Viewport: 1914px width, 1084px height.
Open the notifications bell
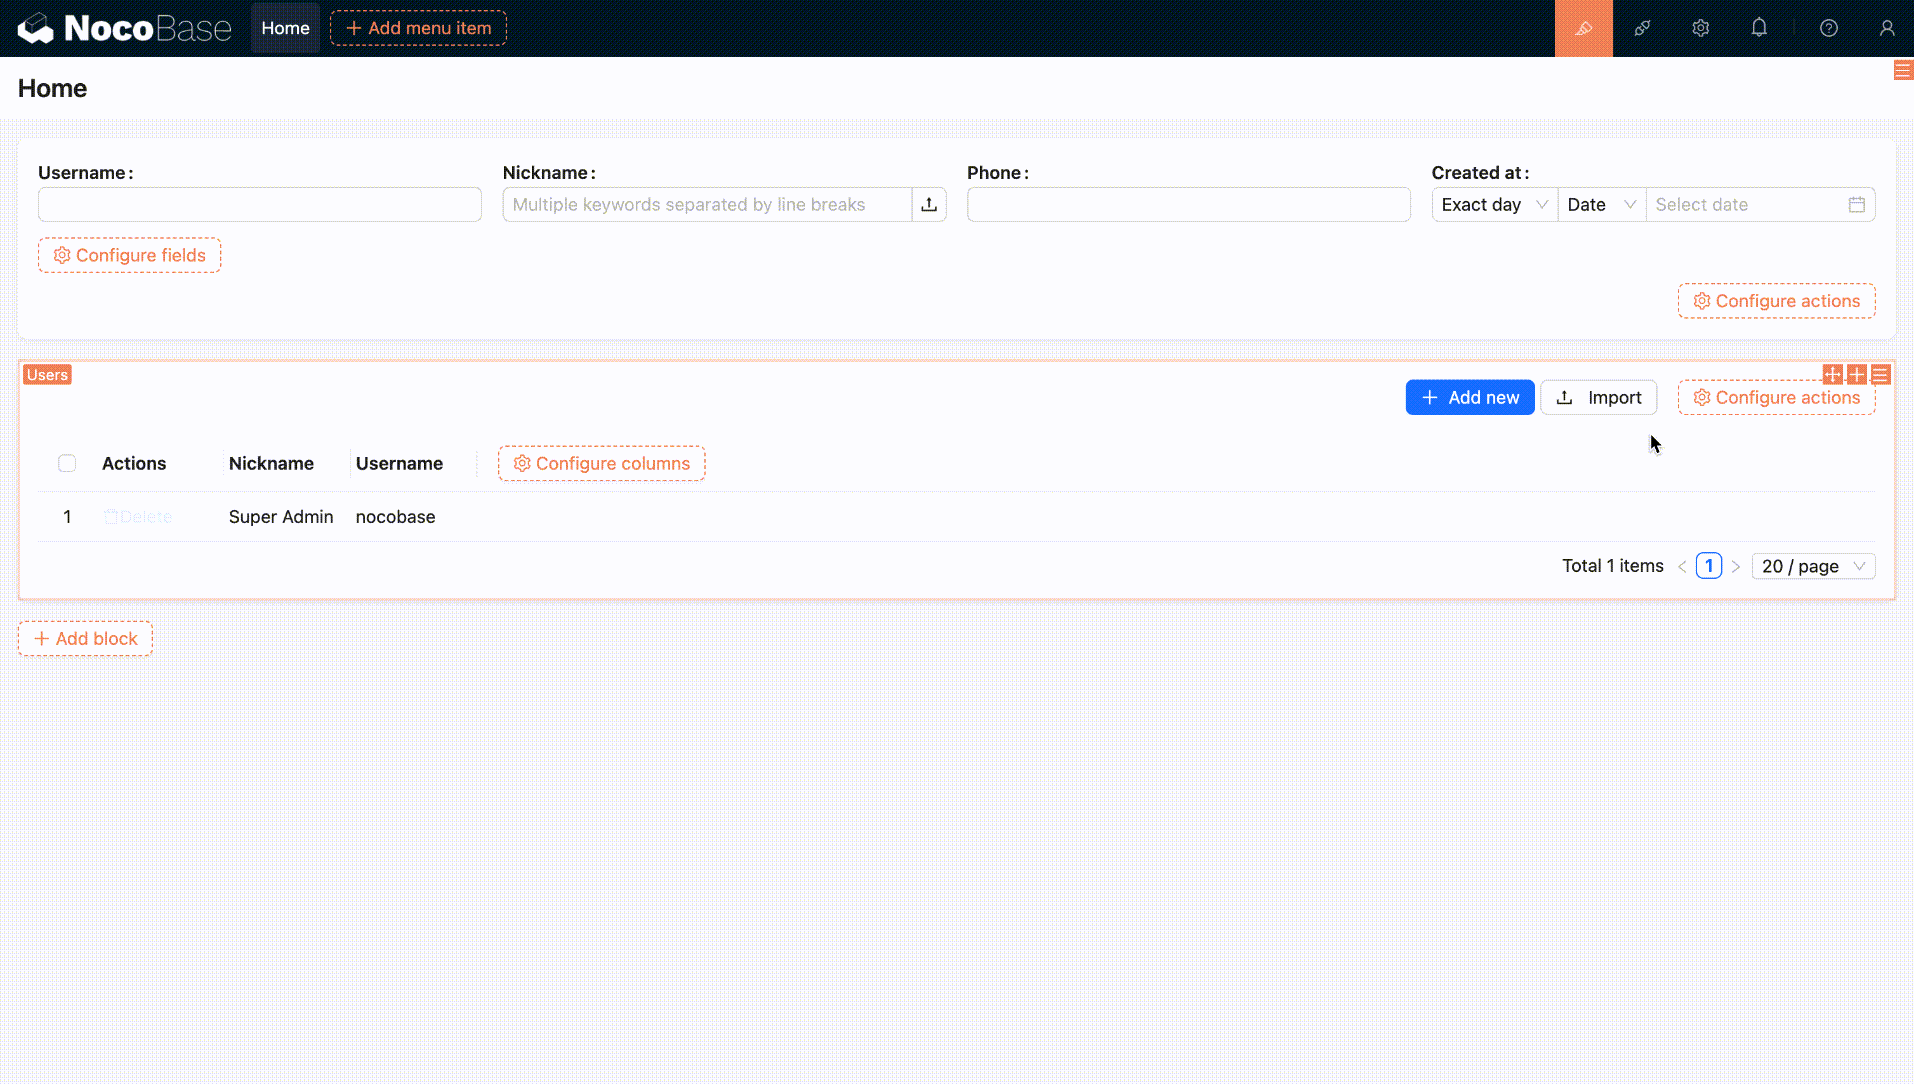[x=1759, y=28]
